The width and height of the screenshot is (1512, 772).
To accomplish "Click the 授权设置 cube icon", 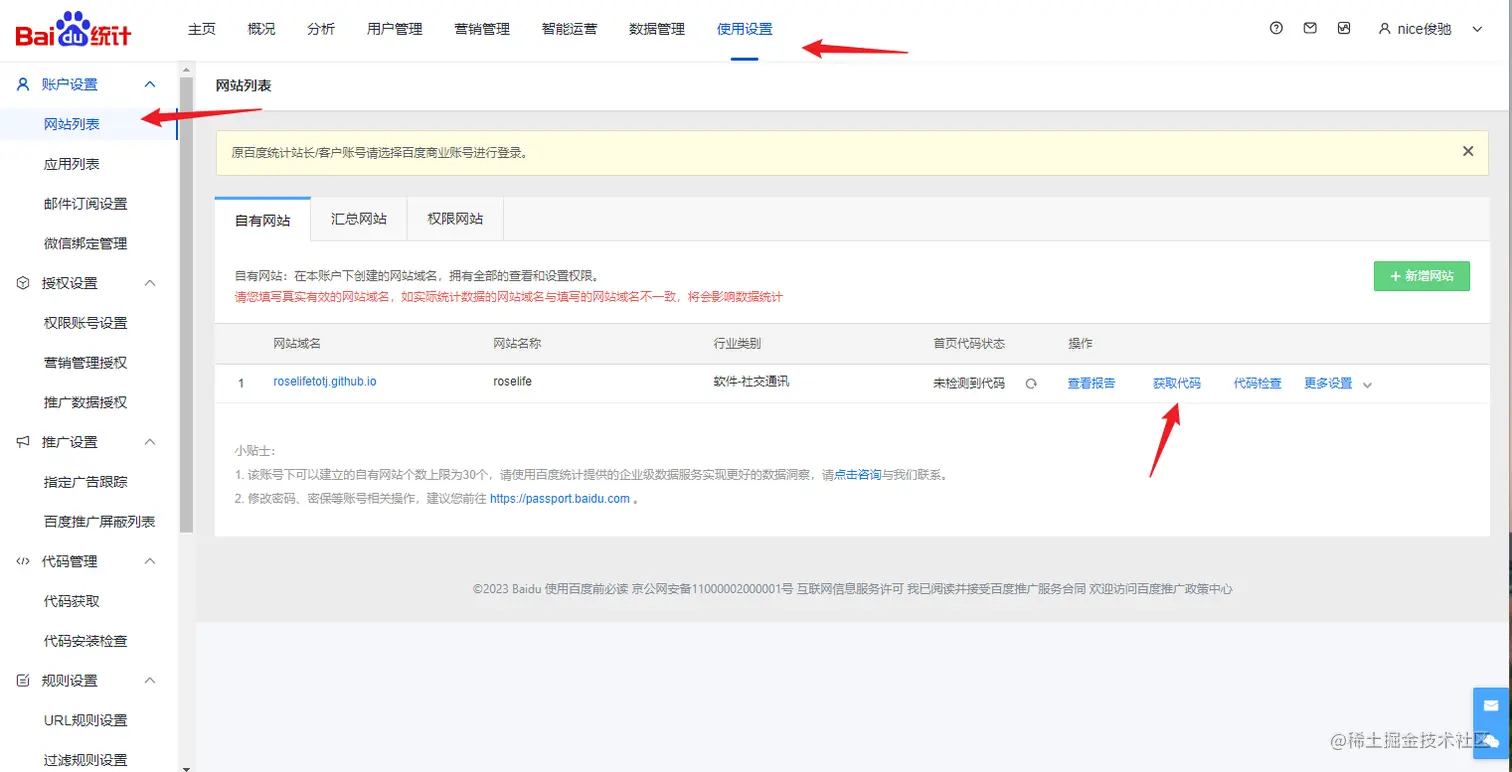I will [x=23, y=283].
